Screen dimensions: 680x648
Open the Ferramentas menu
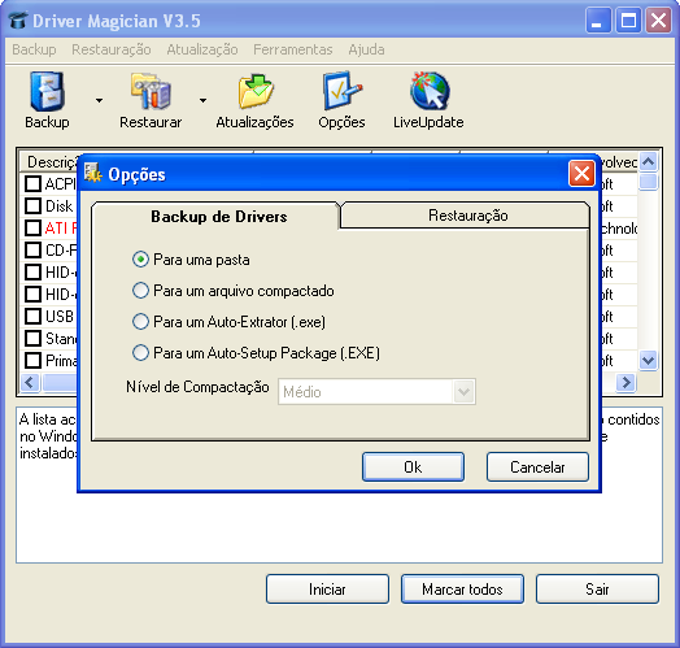click(x=293, y=49)
